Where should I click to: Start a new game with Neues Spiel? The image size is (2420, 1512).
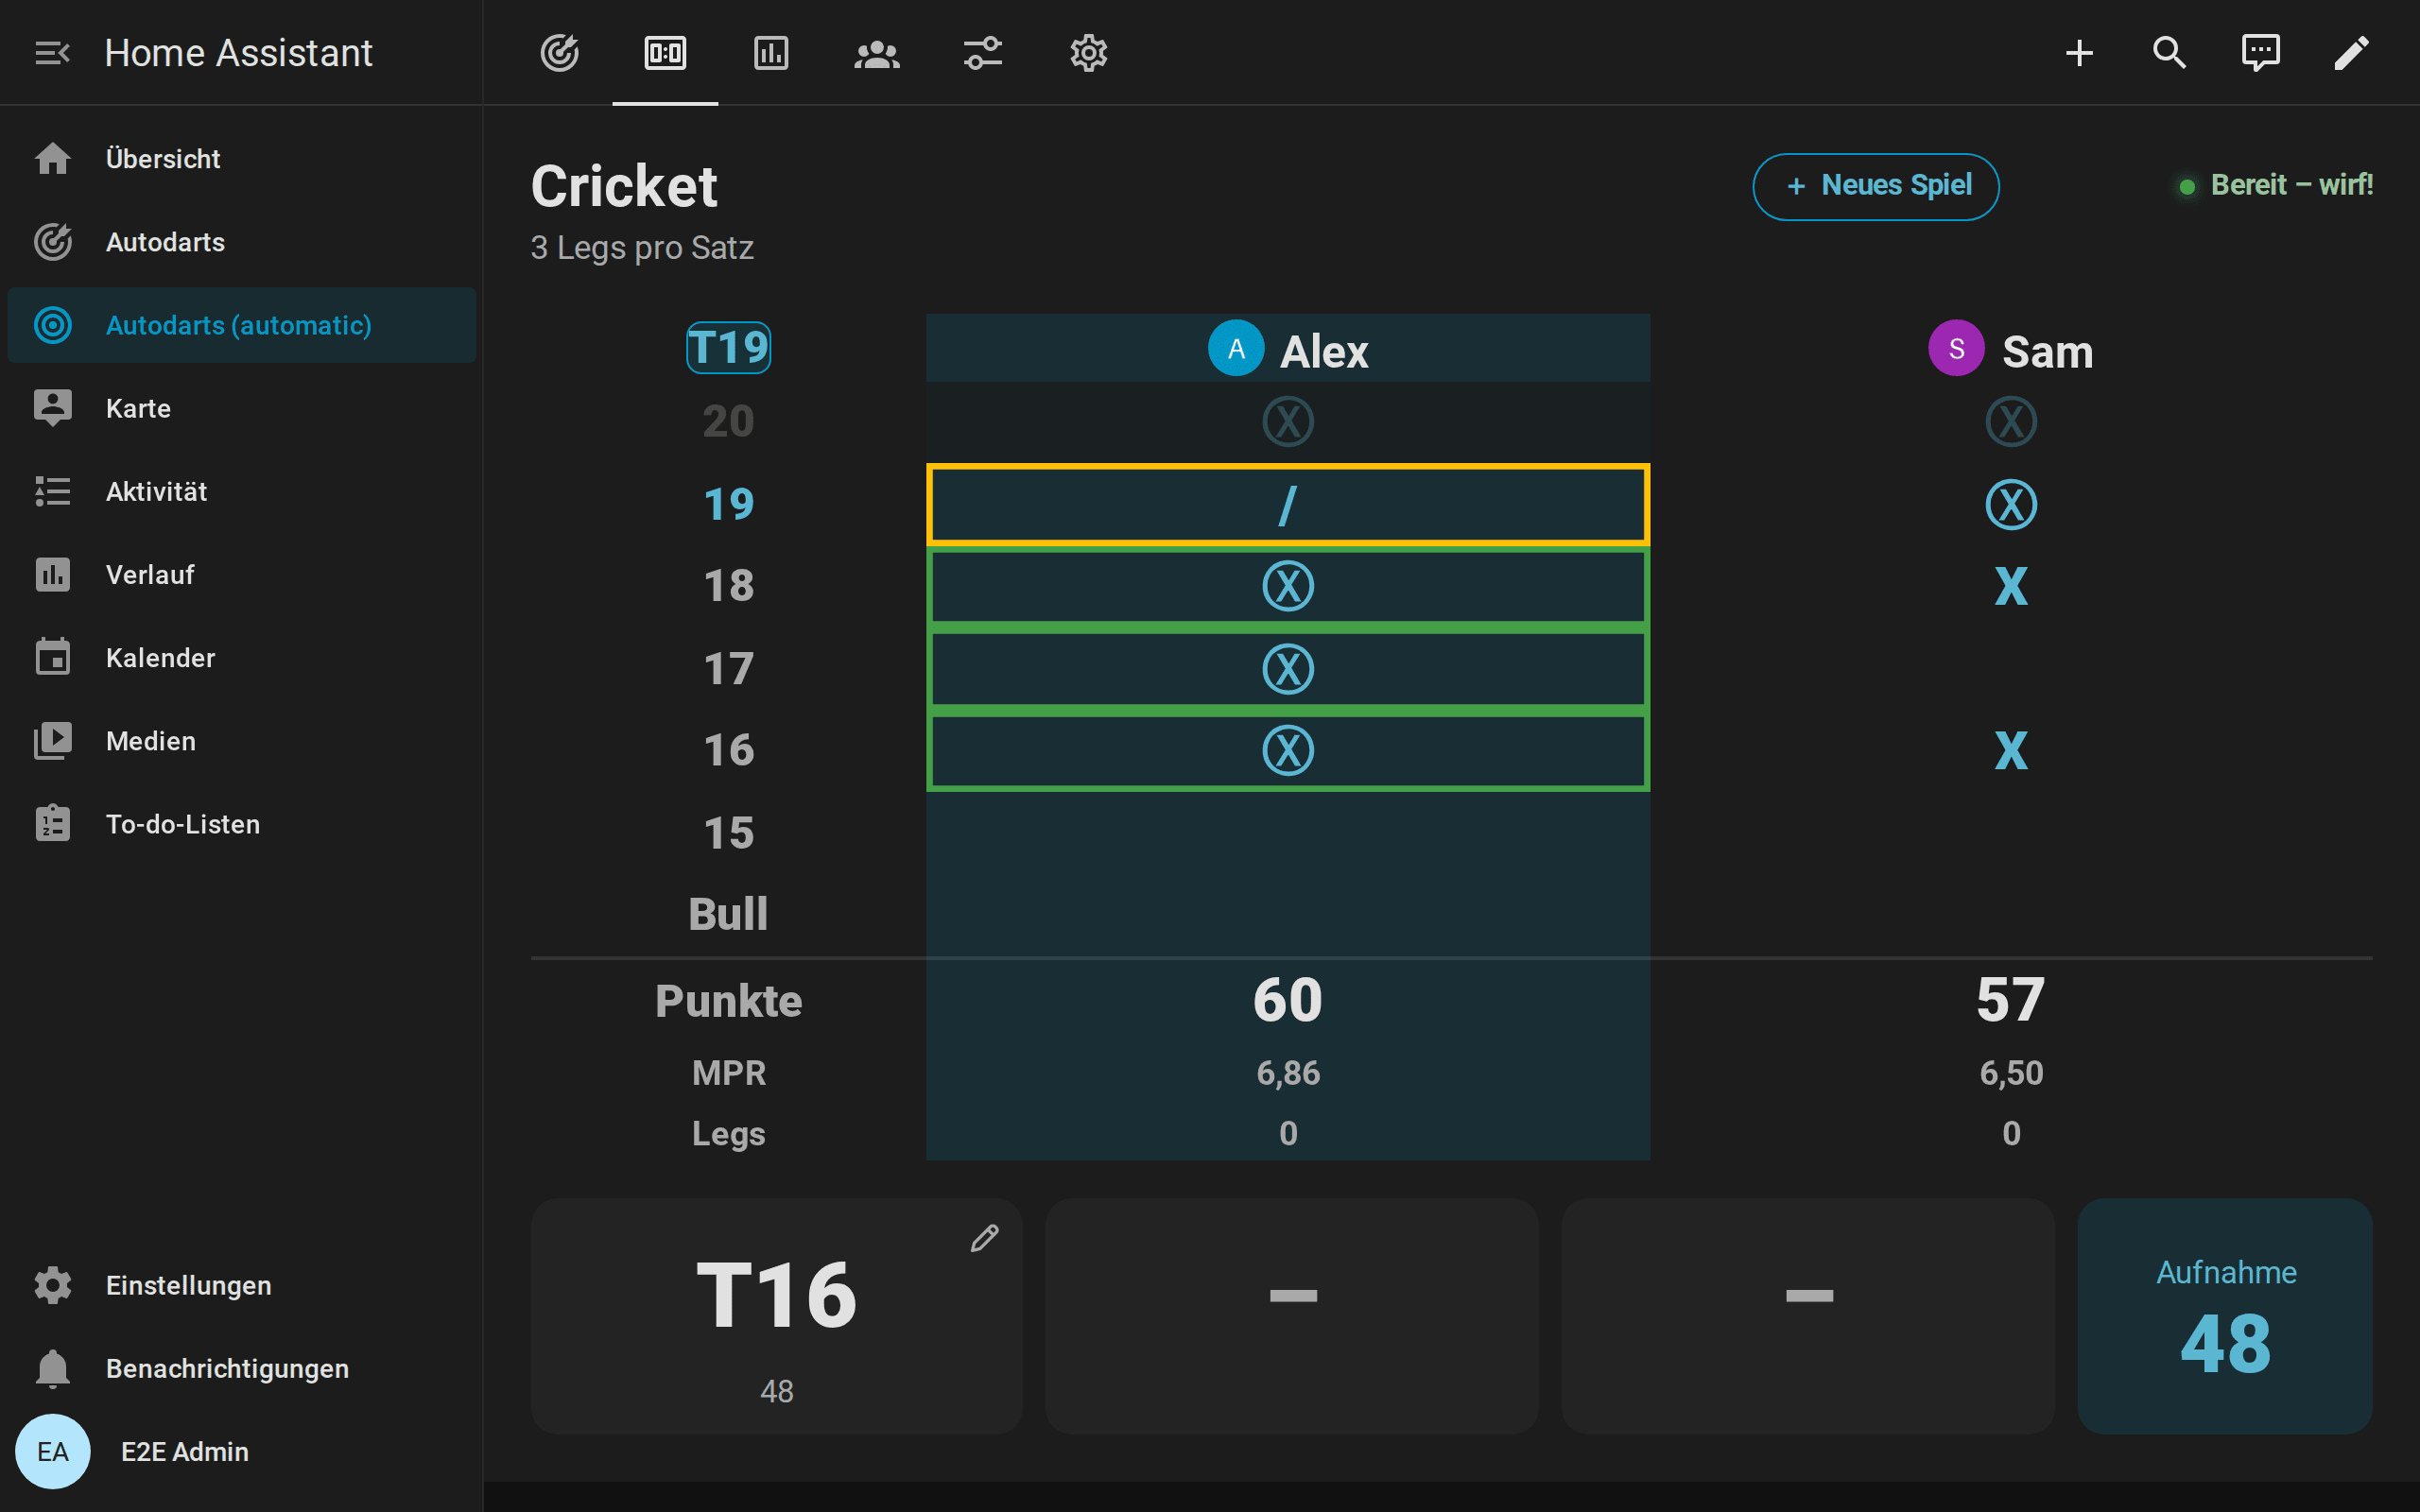[x=1875, y=186]
